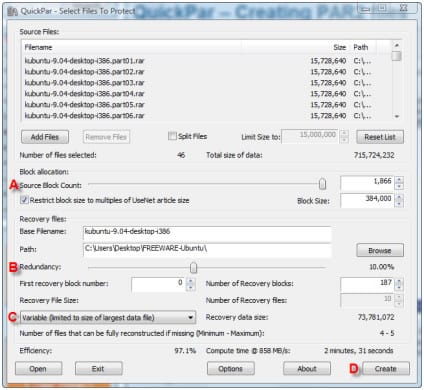Select kubuntu-9.04-desktop-i386.part06.rar row
424x390 pixels.
pyautogui.click(x=207, y=116)
